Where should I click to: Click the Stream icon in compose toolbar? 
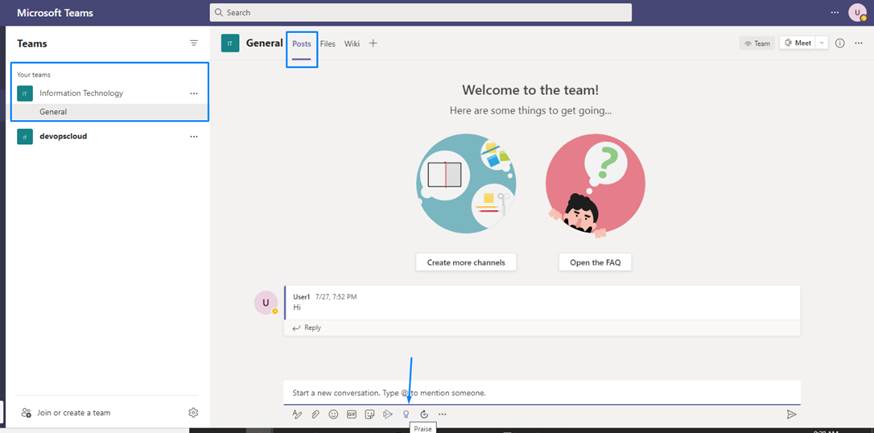tap(388, 414)
